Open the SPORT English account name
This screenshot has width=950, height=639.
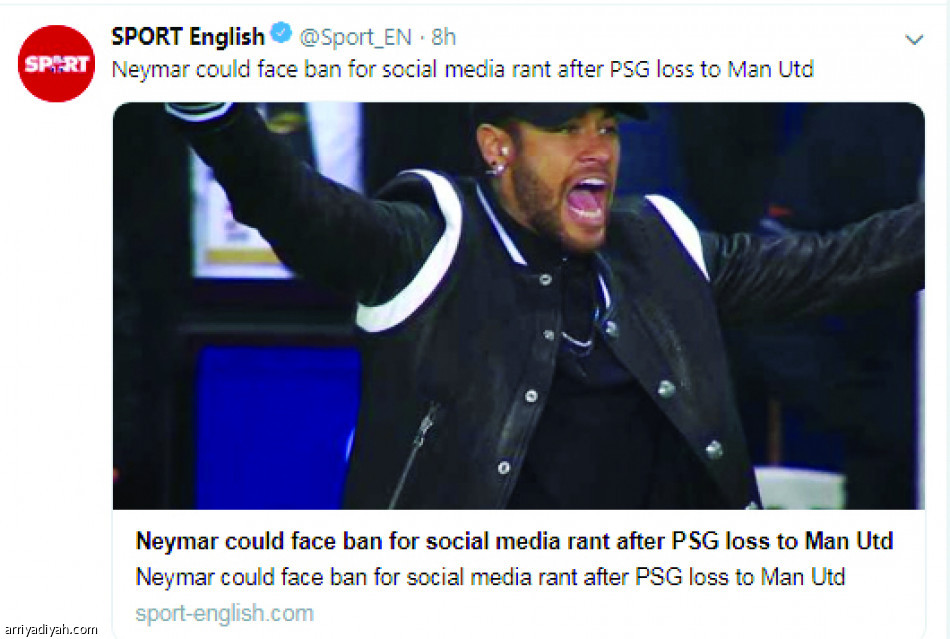coord(187,36)
